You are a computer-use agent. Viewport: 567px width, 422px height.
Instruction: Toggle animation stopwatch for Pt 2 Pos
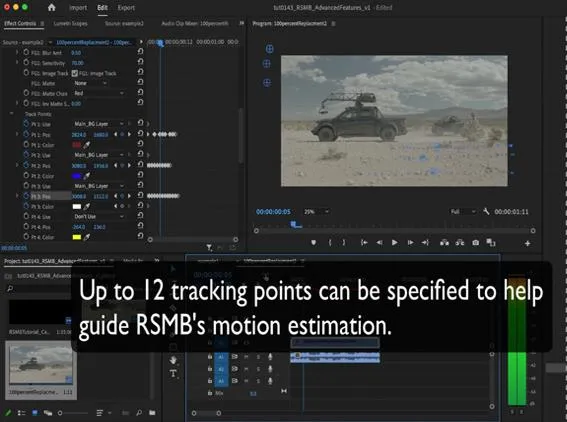(x=26, y=165)
